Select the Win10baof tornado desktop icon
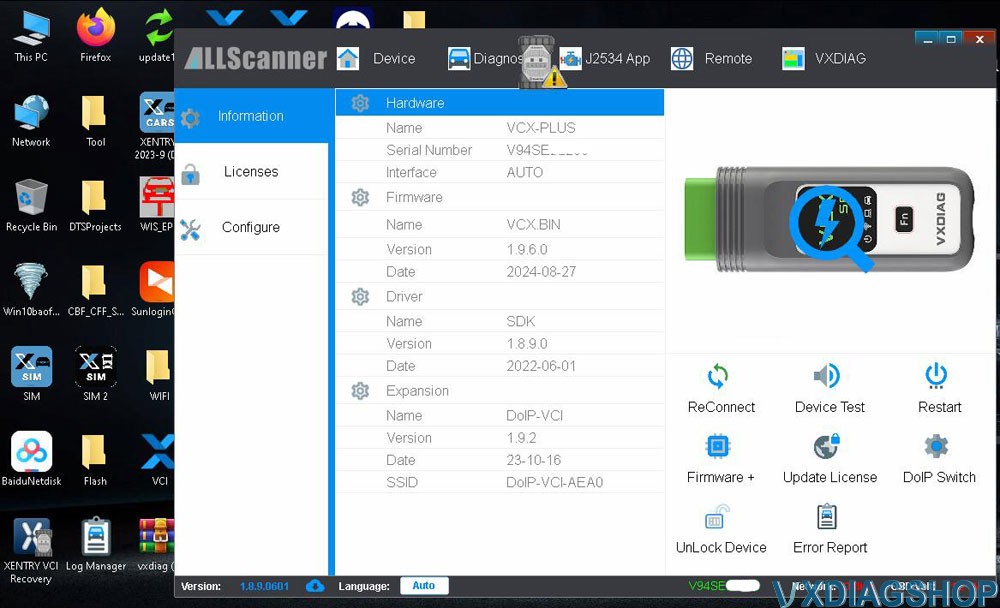Screen dimensions: 1000x608 click(31, 290)
